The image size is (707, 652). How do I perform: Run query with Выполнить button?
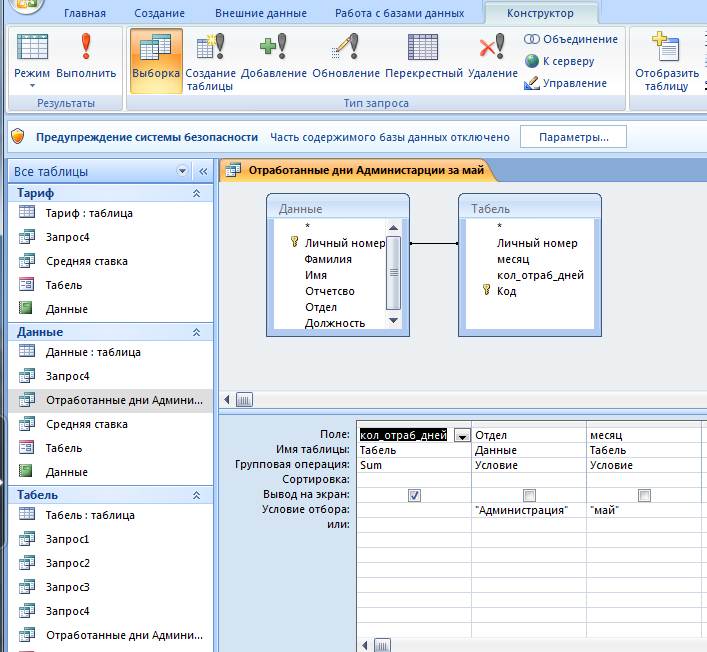[x=86, y=56]
